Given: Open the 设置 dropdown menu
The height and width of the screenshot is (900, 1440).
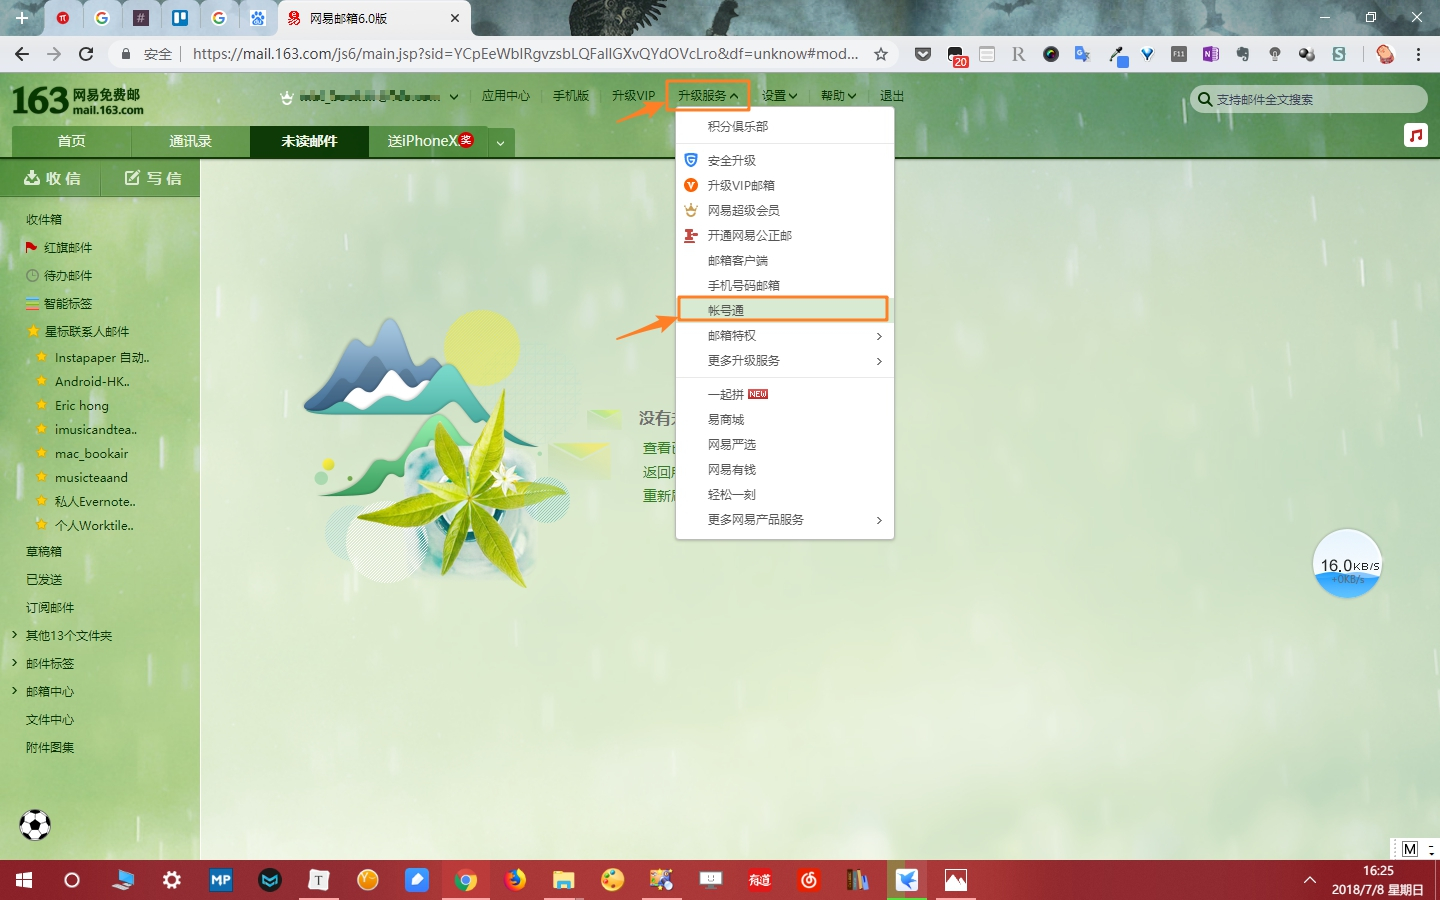Looking at the screenshot, I should click(779, 95).
